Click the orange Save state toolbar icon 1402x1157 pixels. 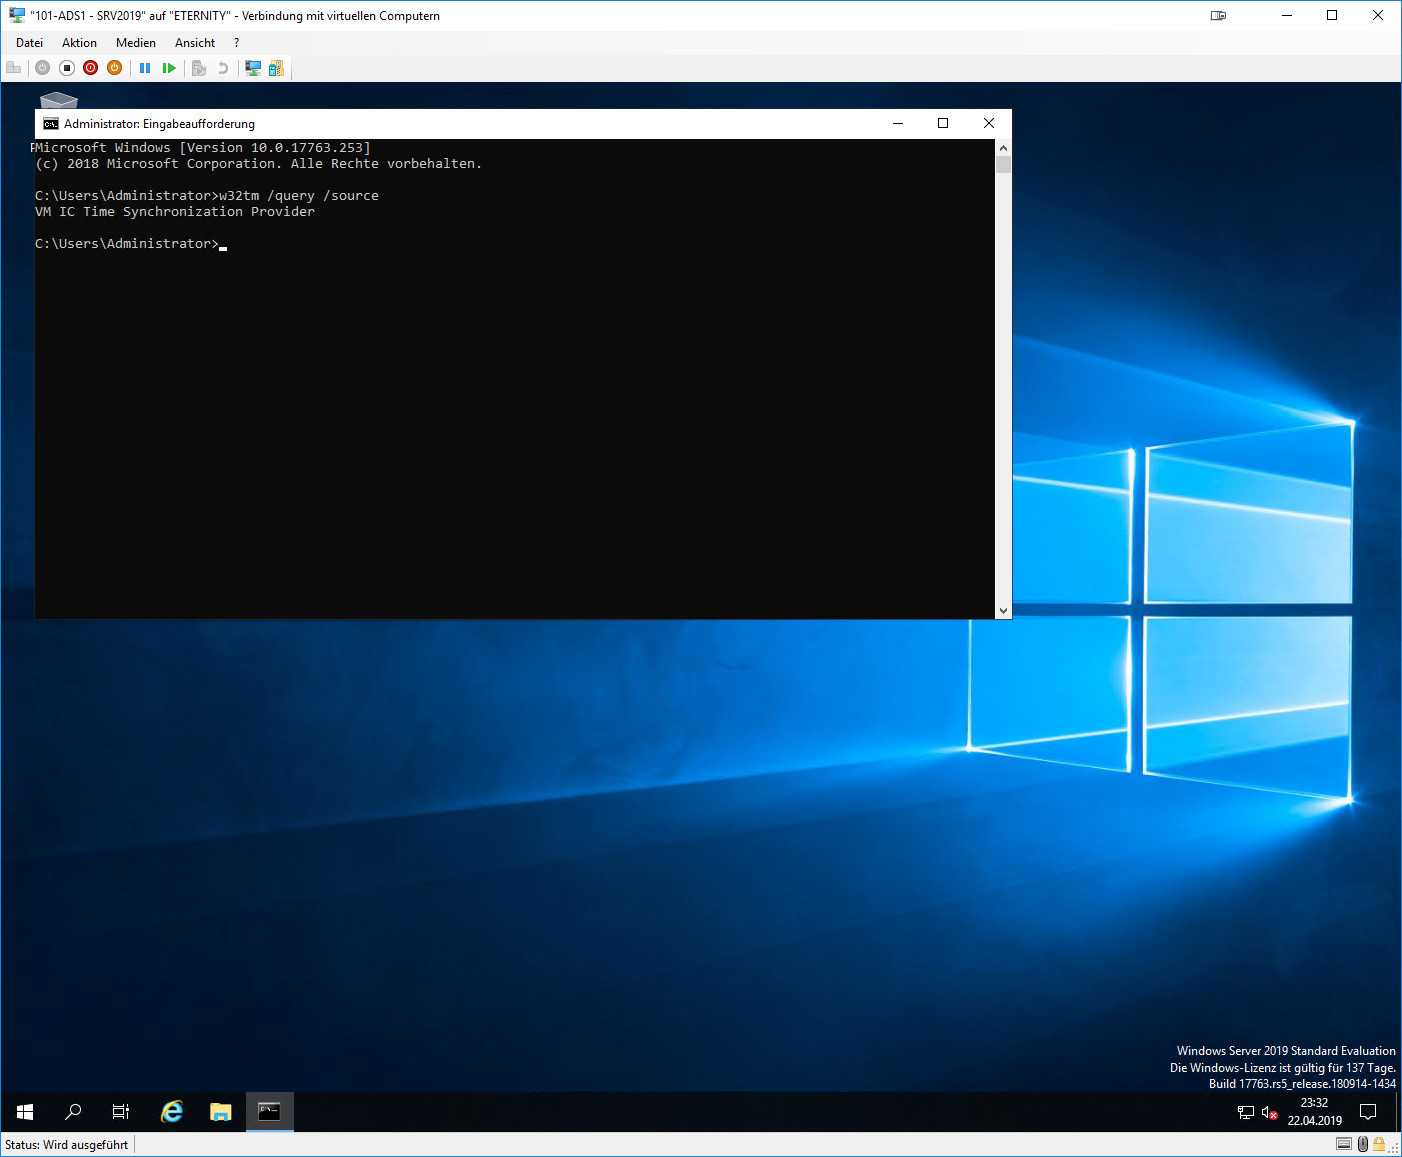pos(115,68)
